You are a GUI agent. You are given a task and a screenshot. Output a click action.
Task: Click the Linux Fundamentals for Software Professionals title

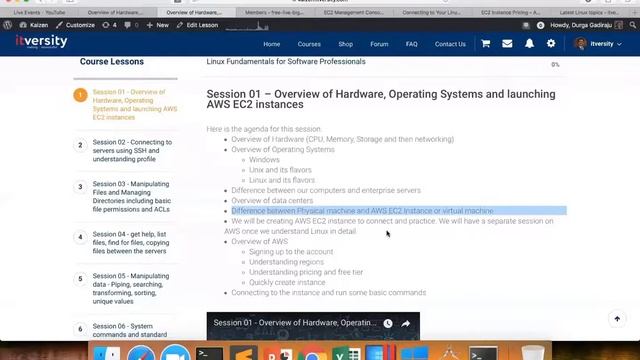[286, 62]
